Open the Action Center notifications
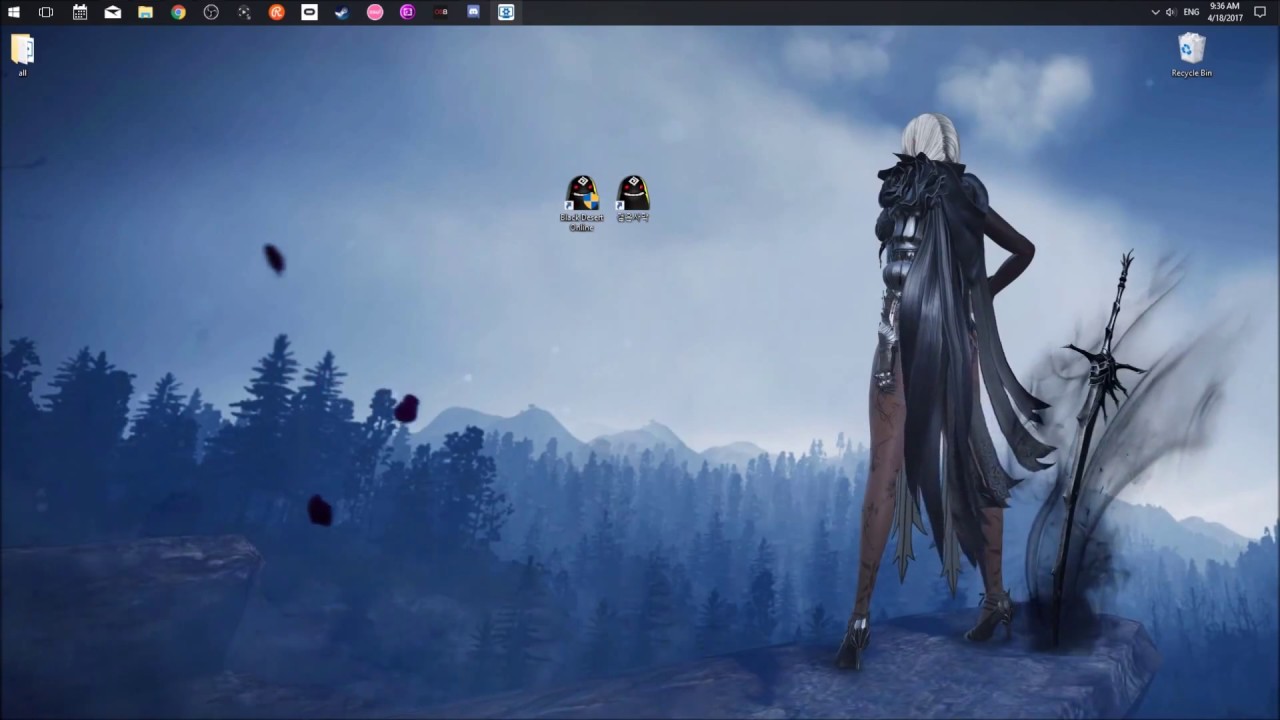The width and height of the screenshot is (1280, 720). (x=1260, y=12)
